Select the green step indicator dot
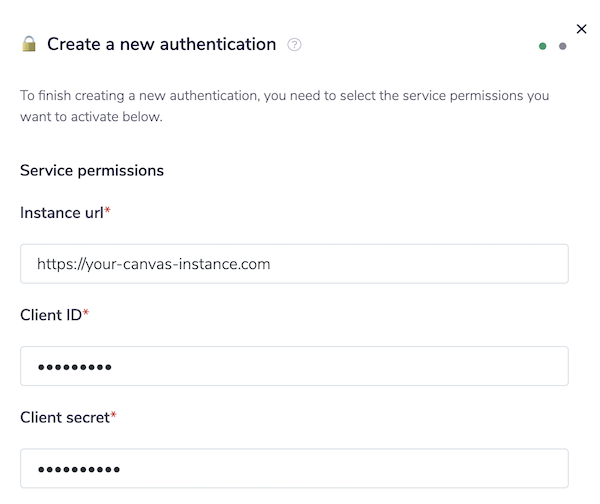 coord(543,46)
